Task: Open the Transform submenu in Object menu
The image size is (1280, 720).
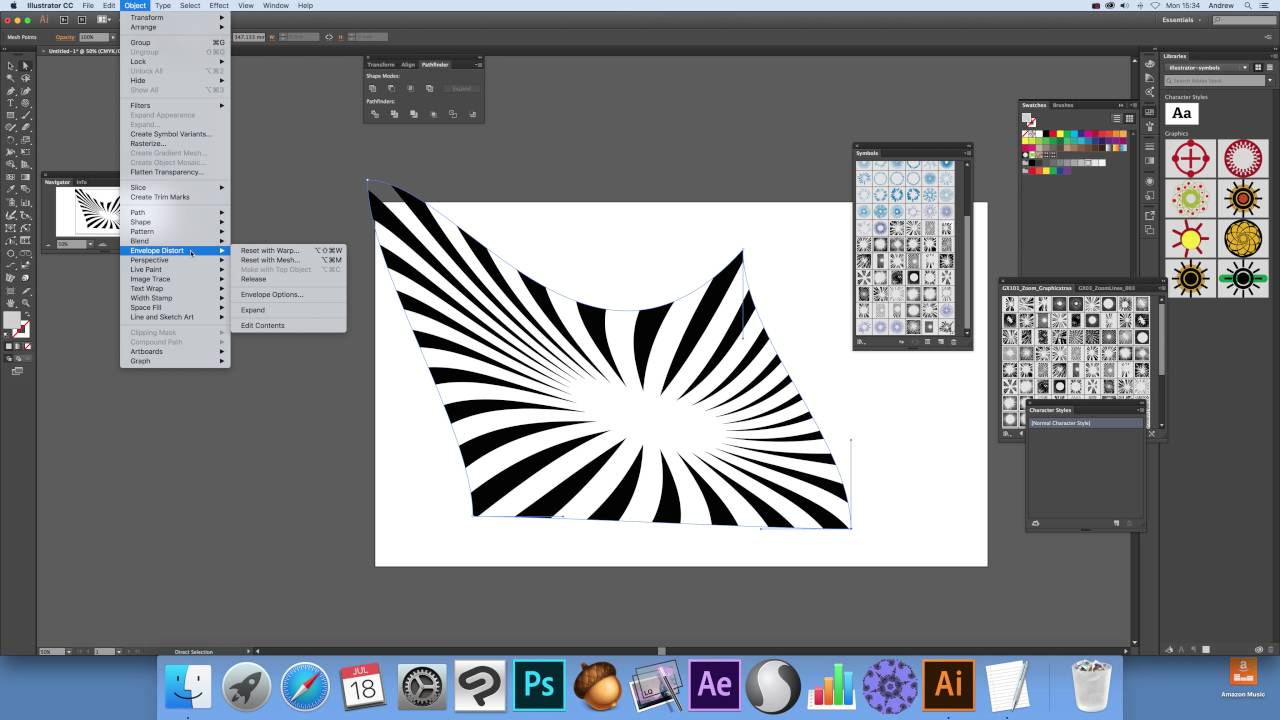Action: (175, 17)
